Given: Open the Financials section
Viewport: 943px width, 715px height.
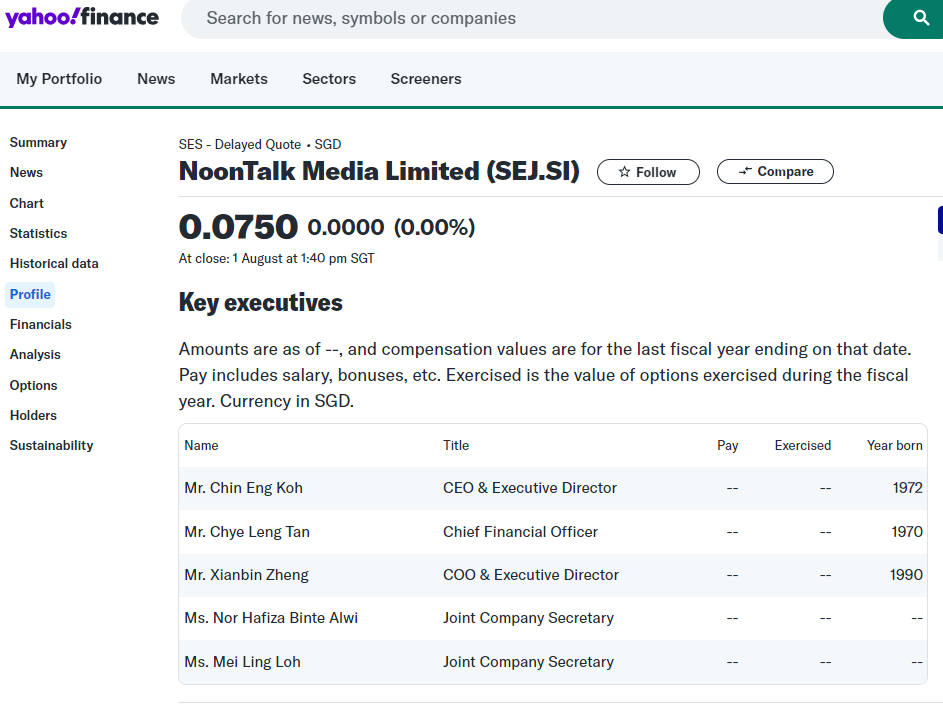Looking at the screenshot, I should (x=40, y=325).
